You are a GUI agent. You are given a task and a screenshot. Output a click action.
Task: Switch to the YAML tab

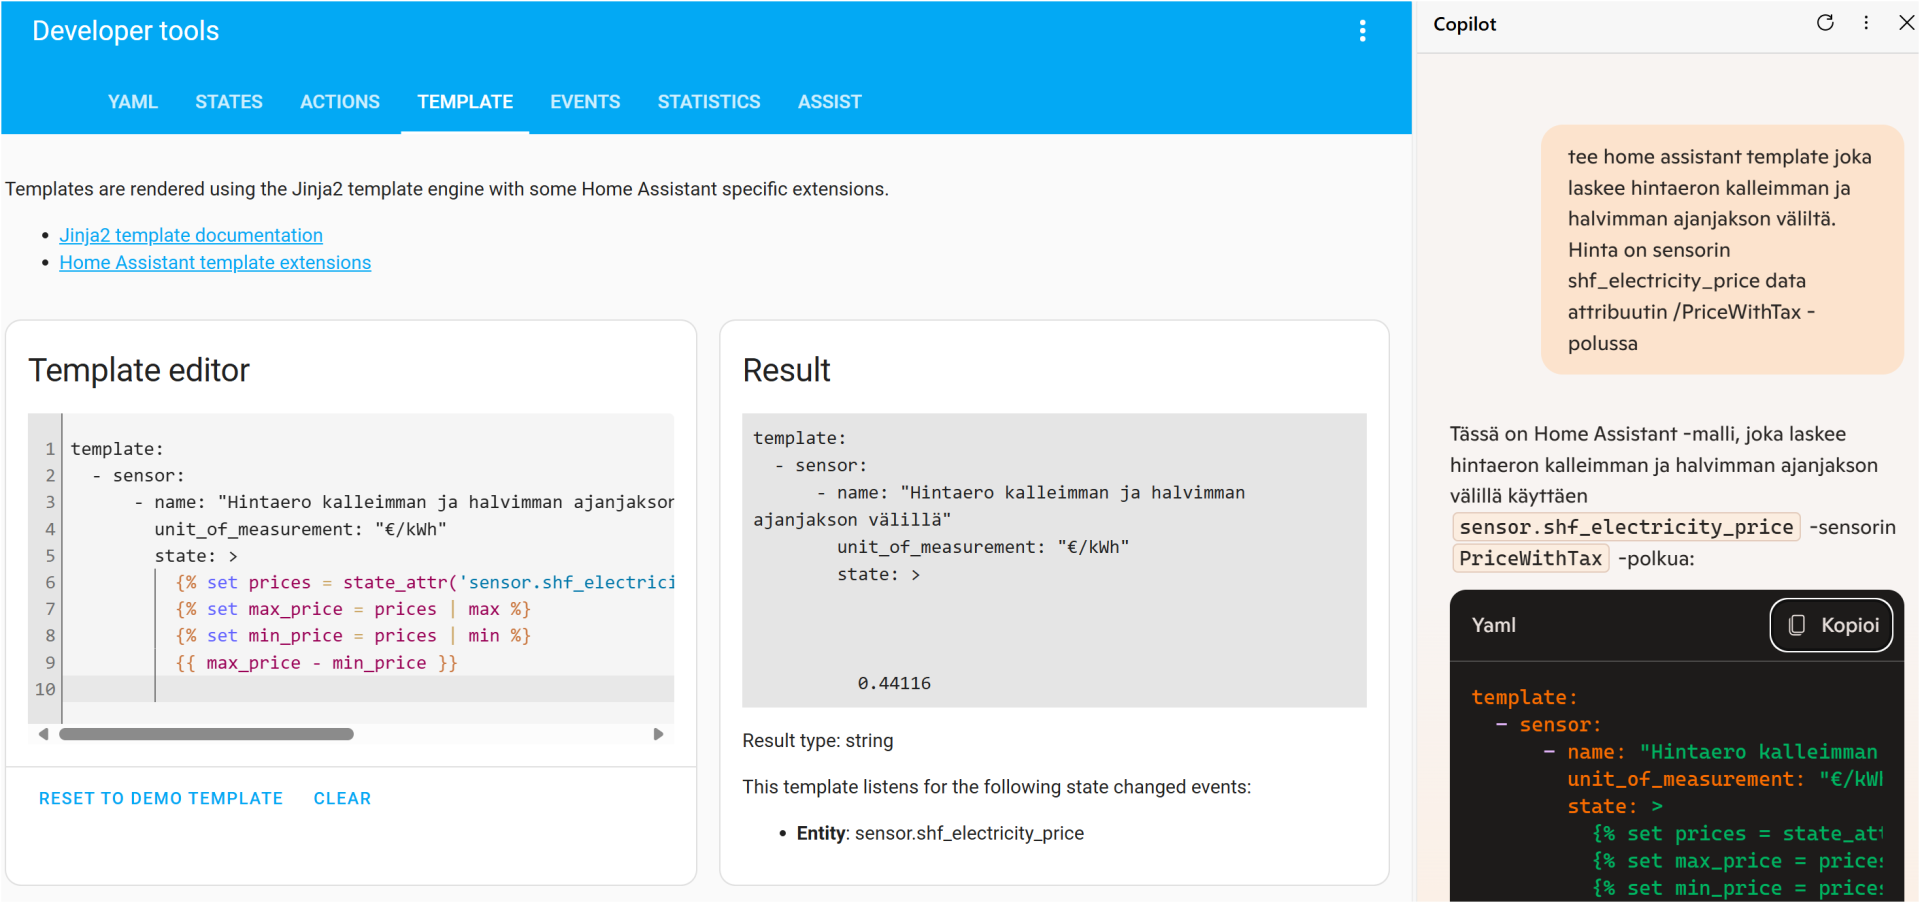click(133, 102)
